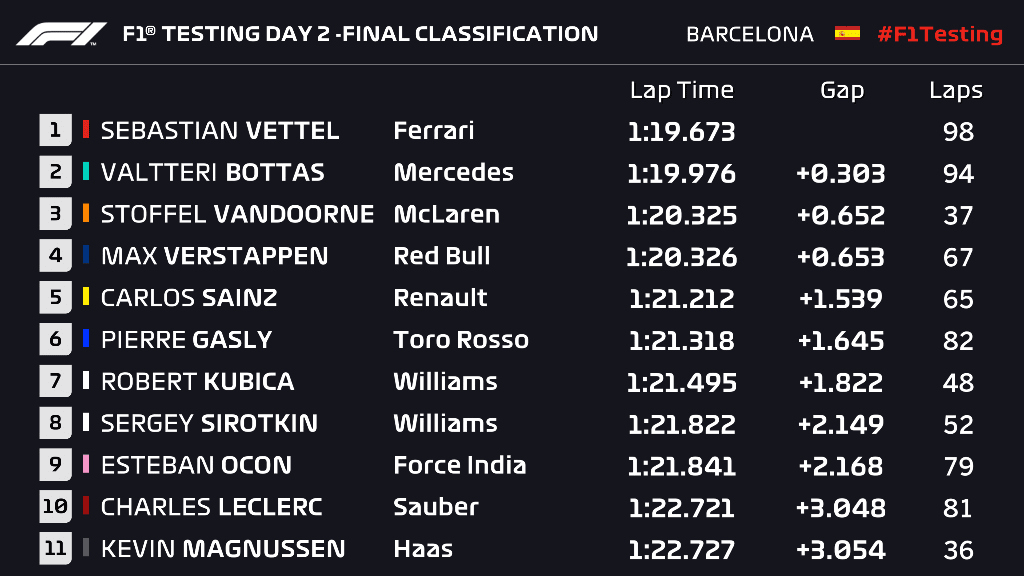1024x576 pixels.
Task: Click the Spanish flag icon
Action: tap(847, 33)
